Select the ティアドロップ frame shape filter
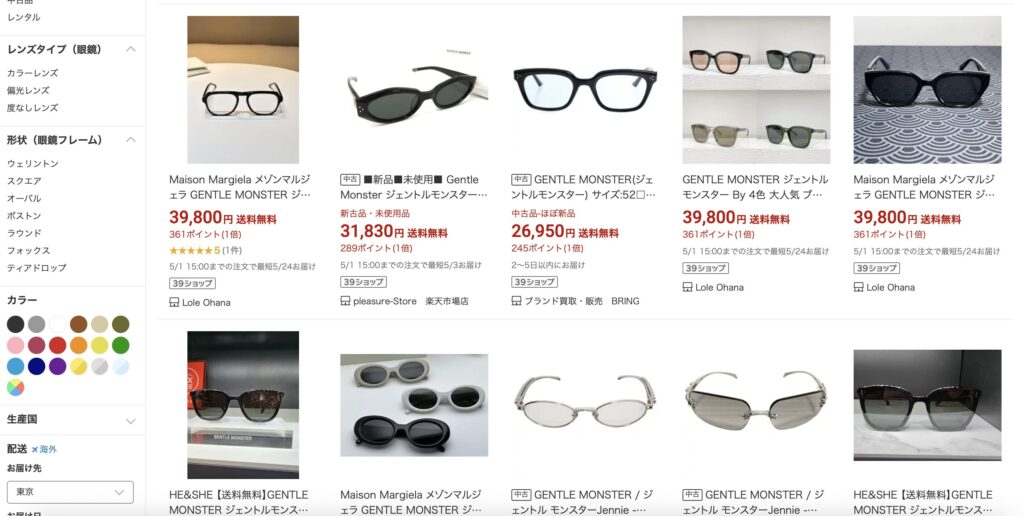Screen dimensions: 1024x516 (37, 268)
